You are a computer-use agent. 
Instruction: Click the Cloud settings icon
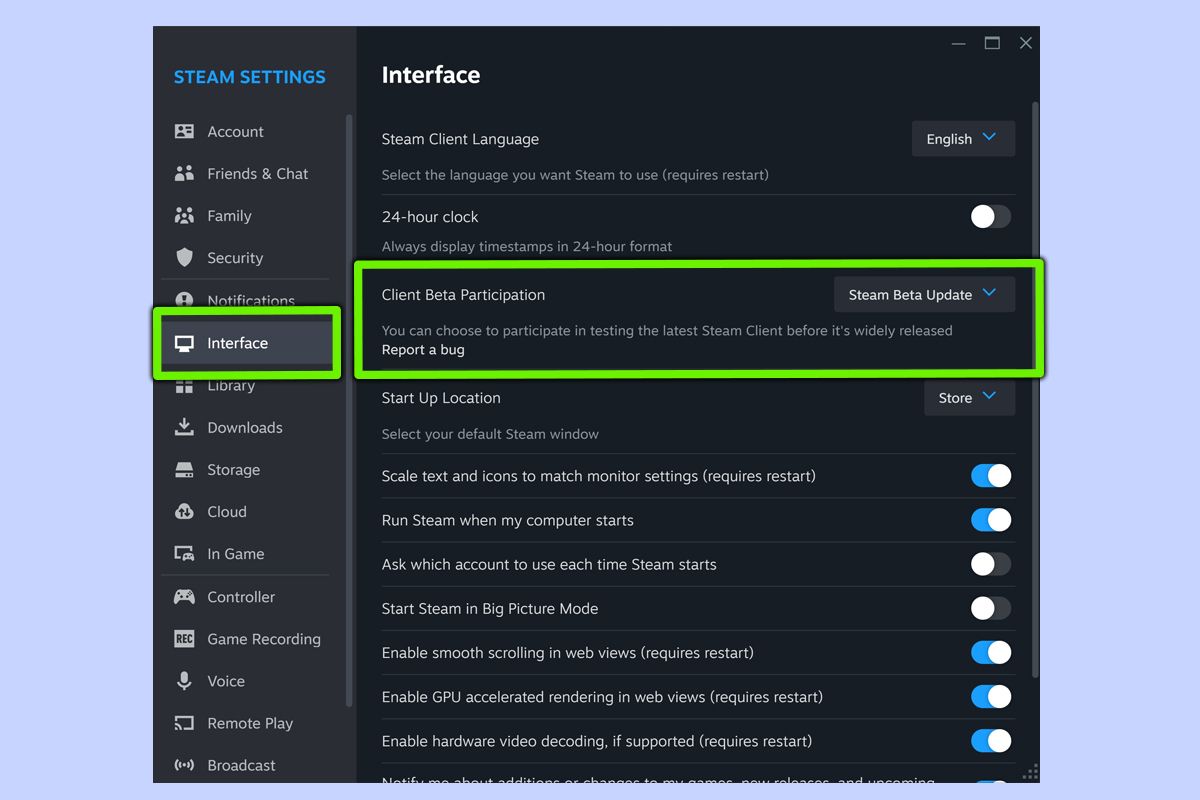(x=185, y=511)
